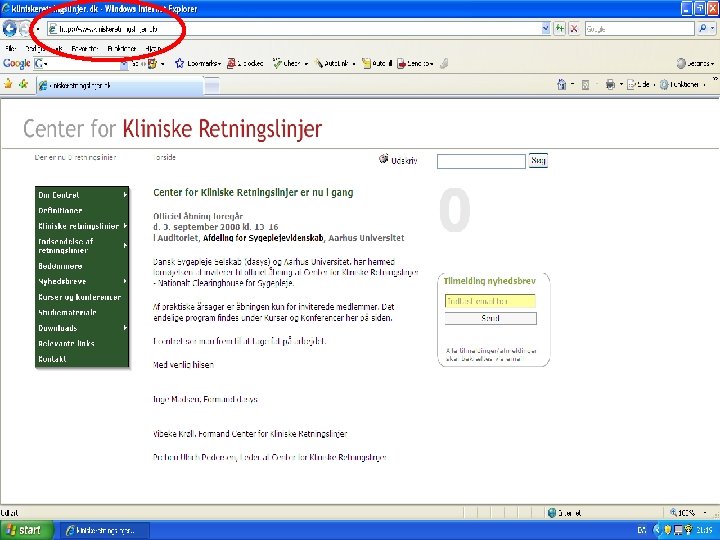Click the Add to Favorites icon

pyautogui.click(x=23, y=84)
